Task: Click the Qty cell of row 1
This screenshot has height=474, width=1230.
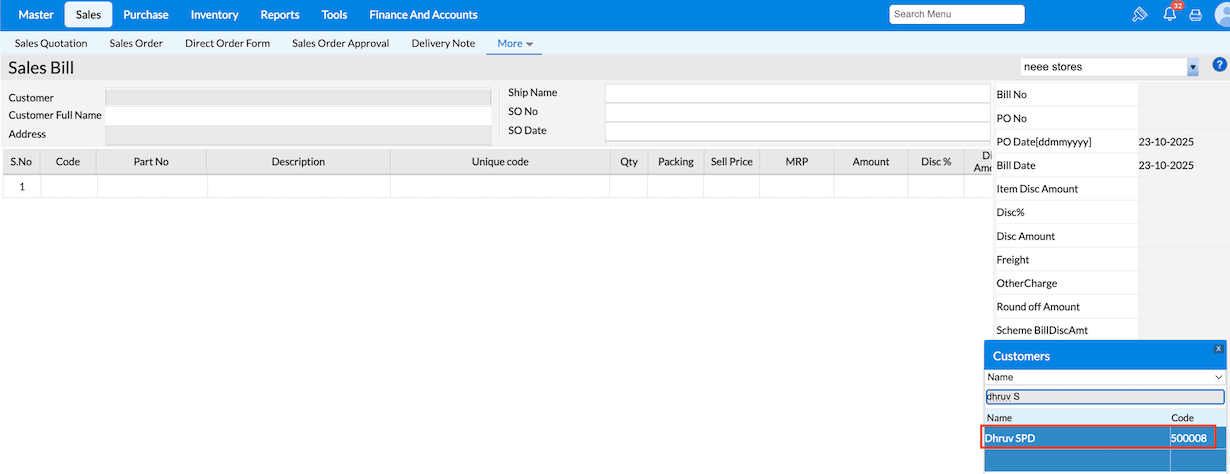Action: pyautogui.click(x=628, y=187)
